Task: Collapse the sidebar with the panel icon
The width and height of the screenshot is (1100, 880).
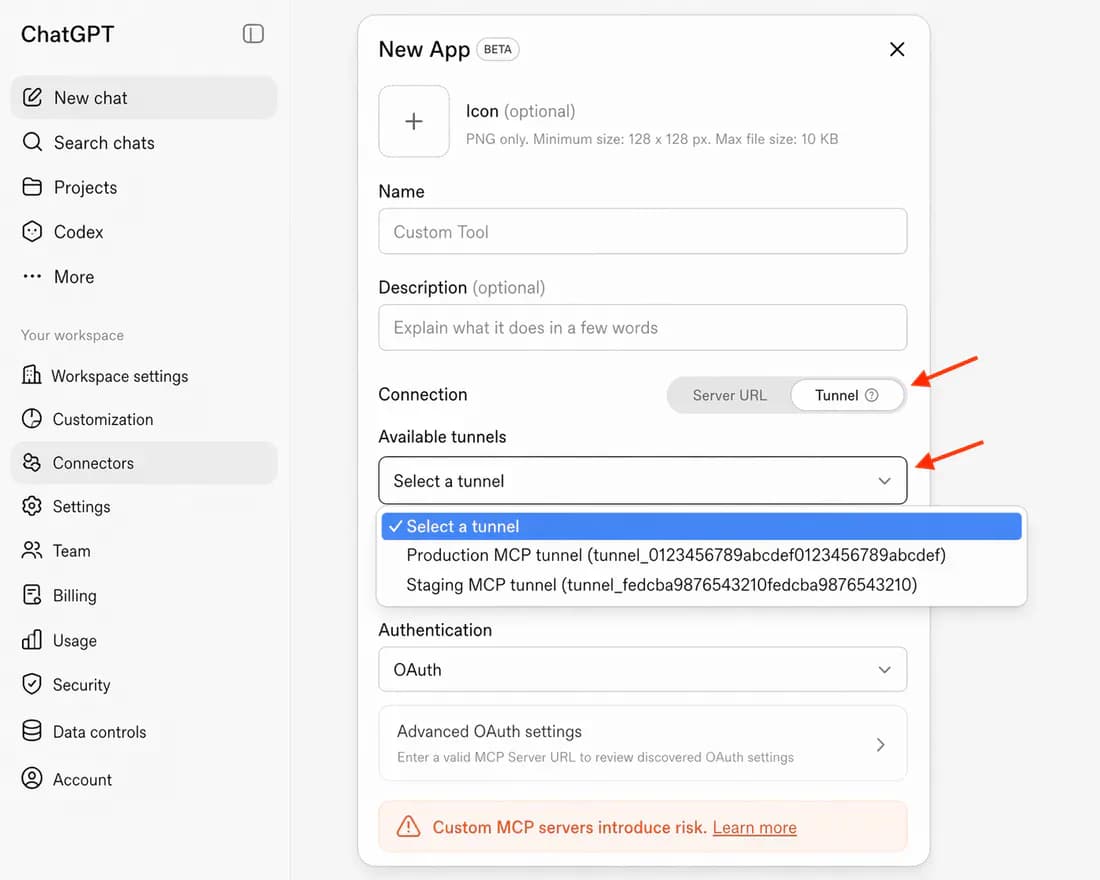Action: [x=253, y=34]
